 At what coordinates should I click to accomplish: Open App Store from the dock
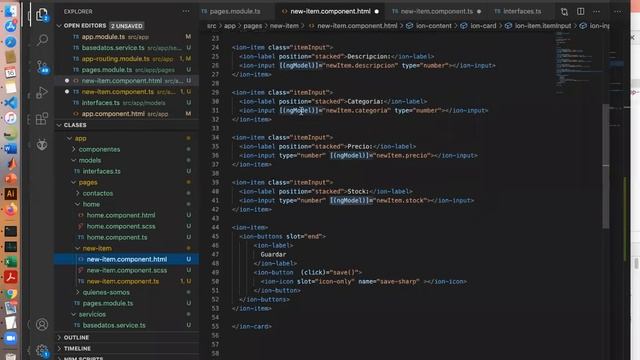pyautogui.click(x=11, y=26)
